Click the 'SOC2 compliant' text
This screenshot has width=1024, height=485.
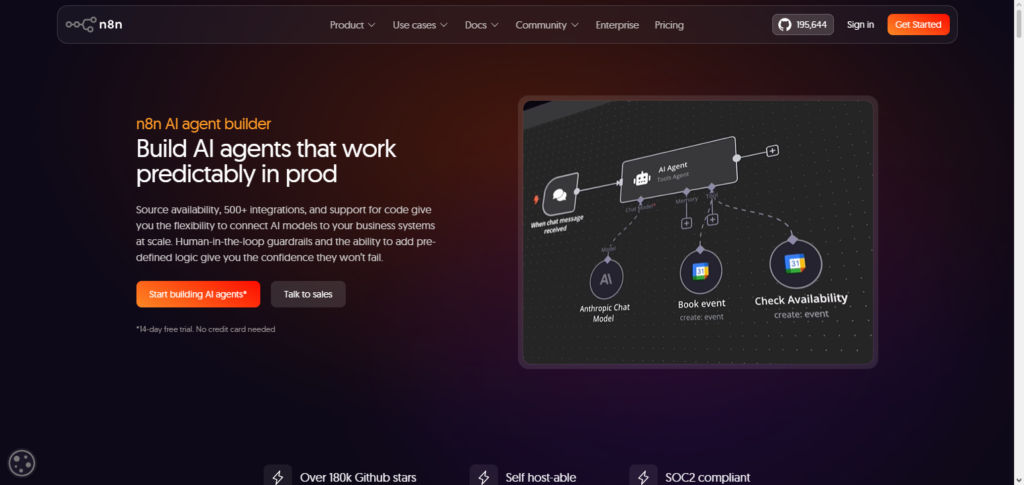point(708,478)
